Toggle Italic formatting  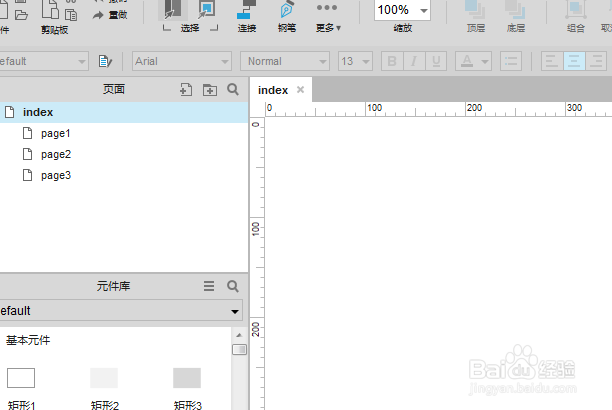[414, 61]
